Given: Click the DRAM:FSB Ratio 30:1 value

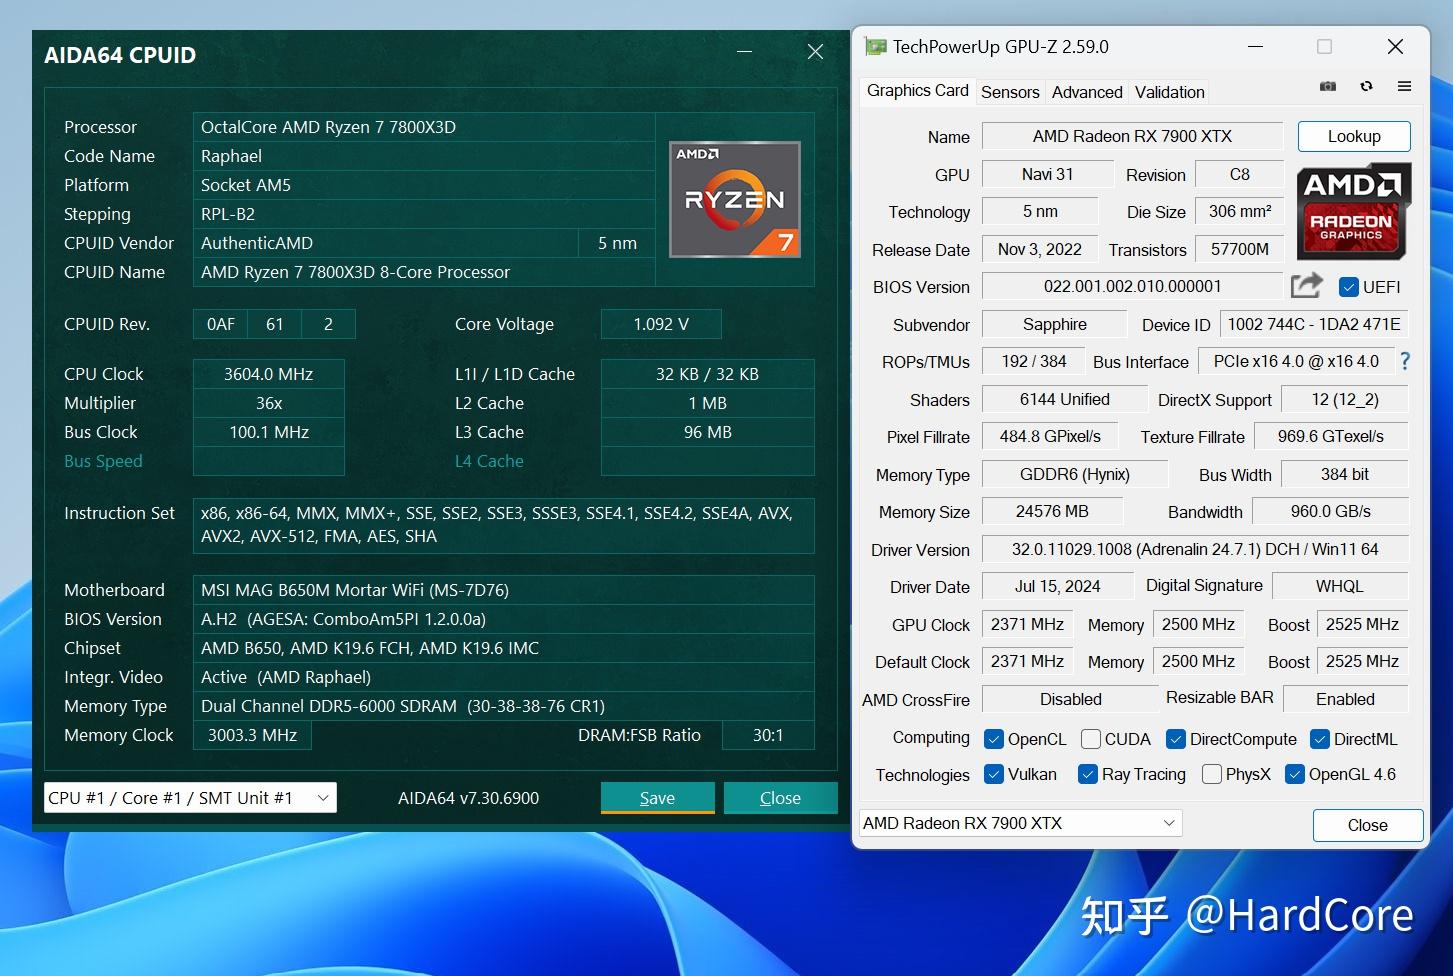Looking at the screenshot, I should click(x=768, y=735).
